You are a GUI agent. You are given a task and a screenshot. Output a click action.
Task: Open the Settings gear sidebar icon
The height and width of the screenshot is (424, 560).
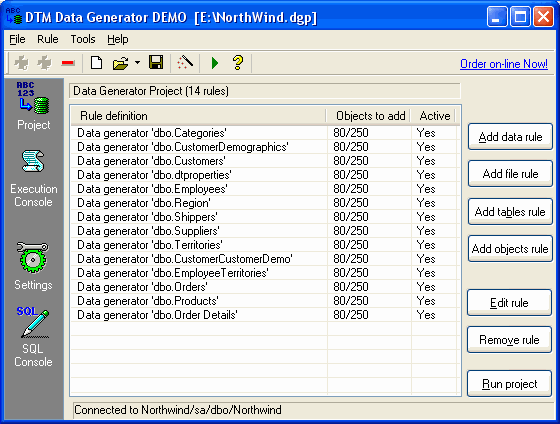(x=33, y=266)
